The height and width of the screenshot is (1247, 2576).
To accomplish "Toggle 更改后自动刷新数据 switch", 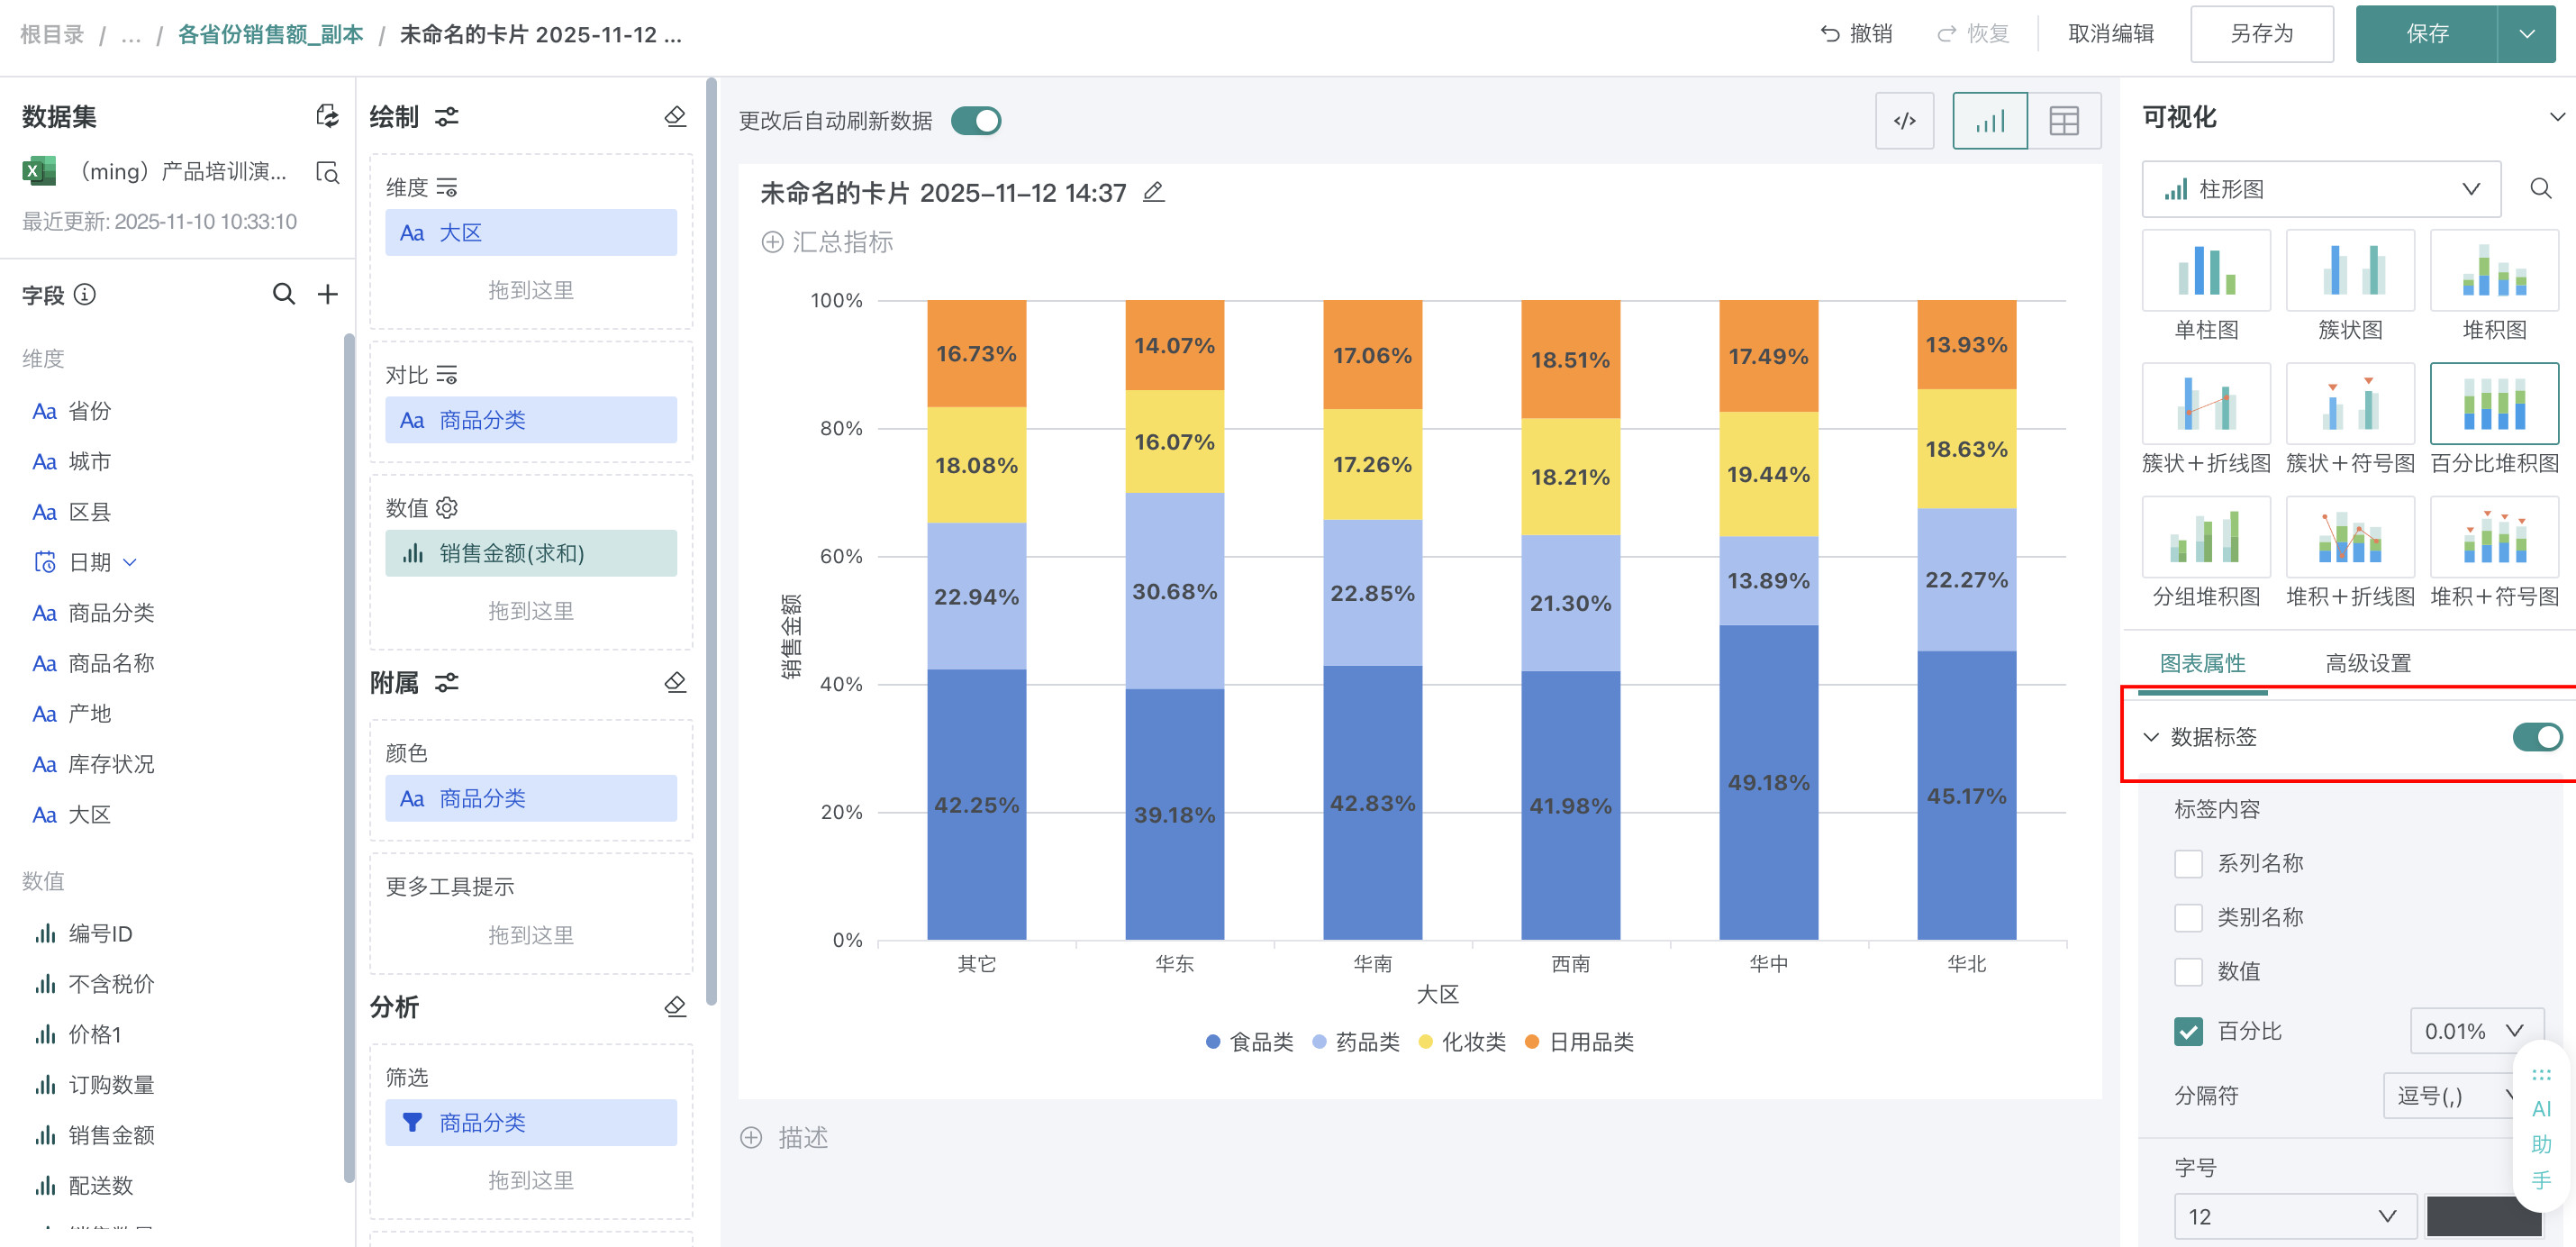I will click(x=975, y=121).
